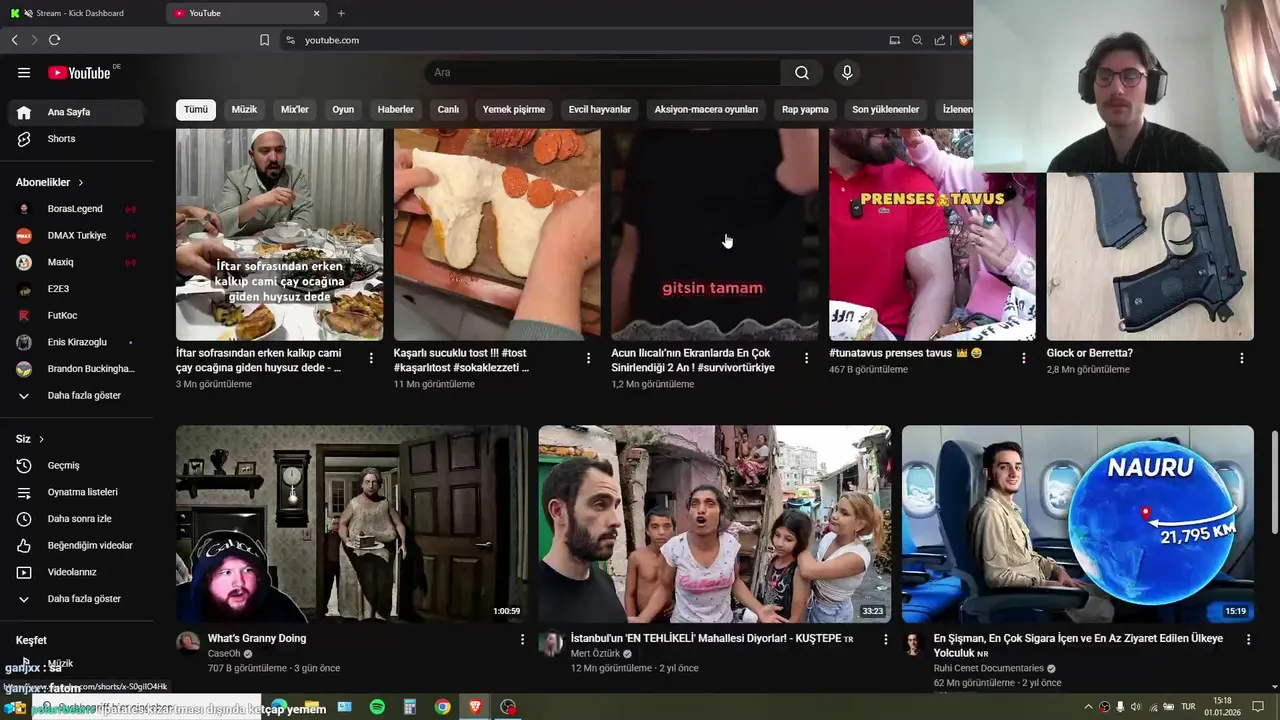Select the Rap yapma chip
1280x720 pixels.
pos(805,109)
